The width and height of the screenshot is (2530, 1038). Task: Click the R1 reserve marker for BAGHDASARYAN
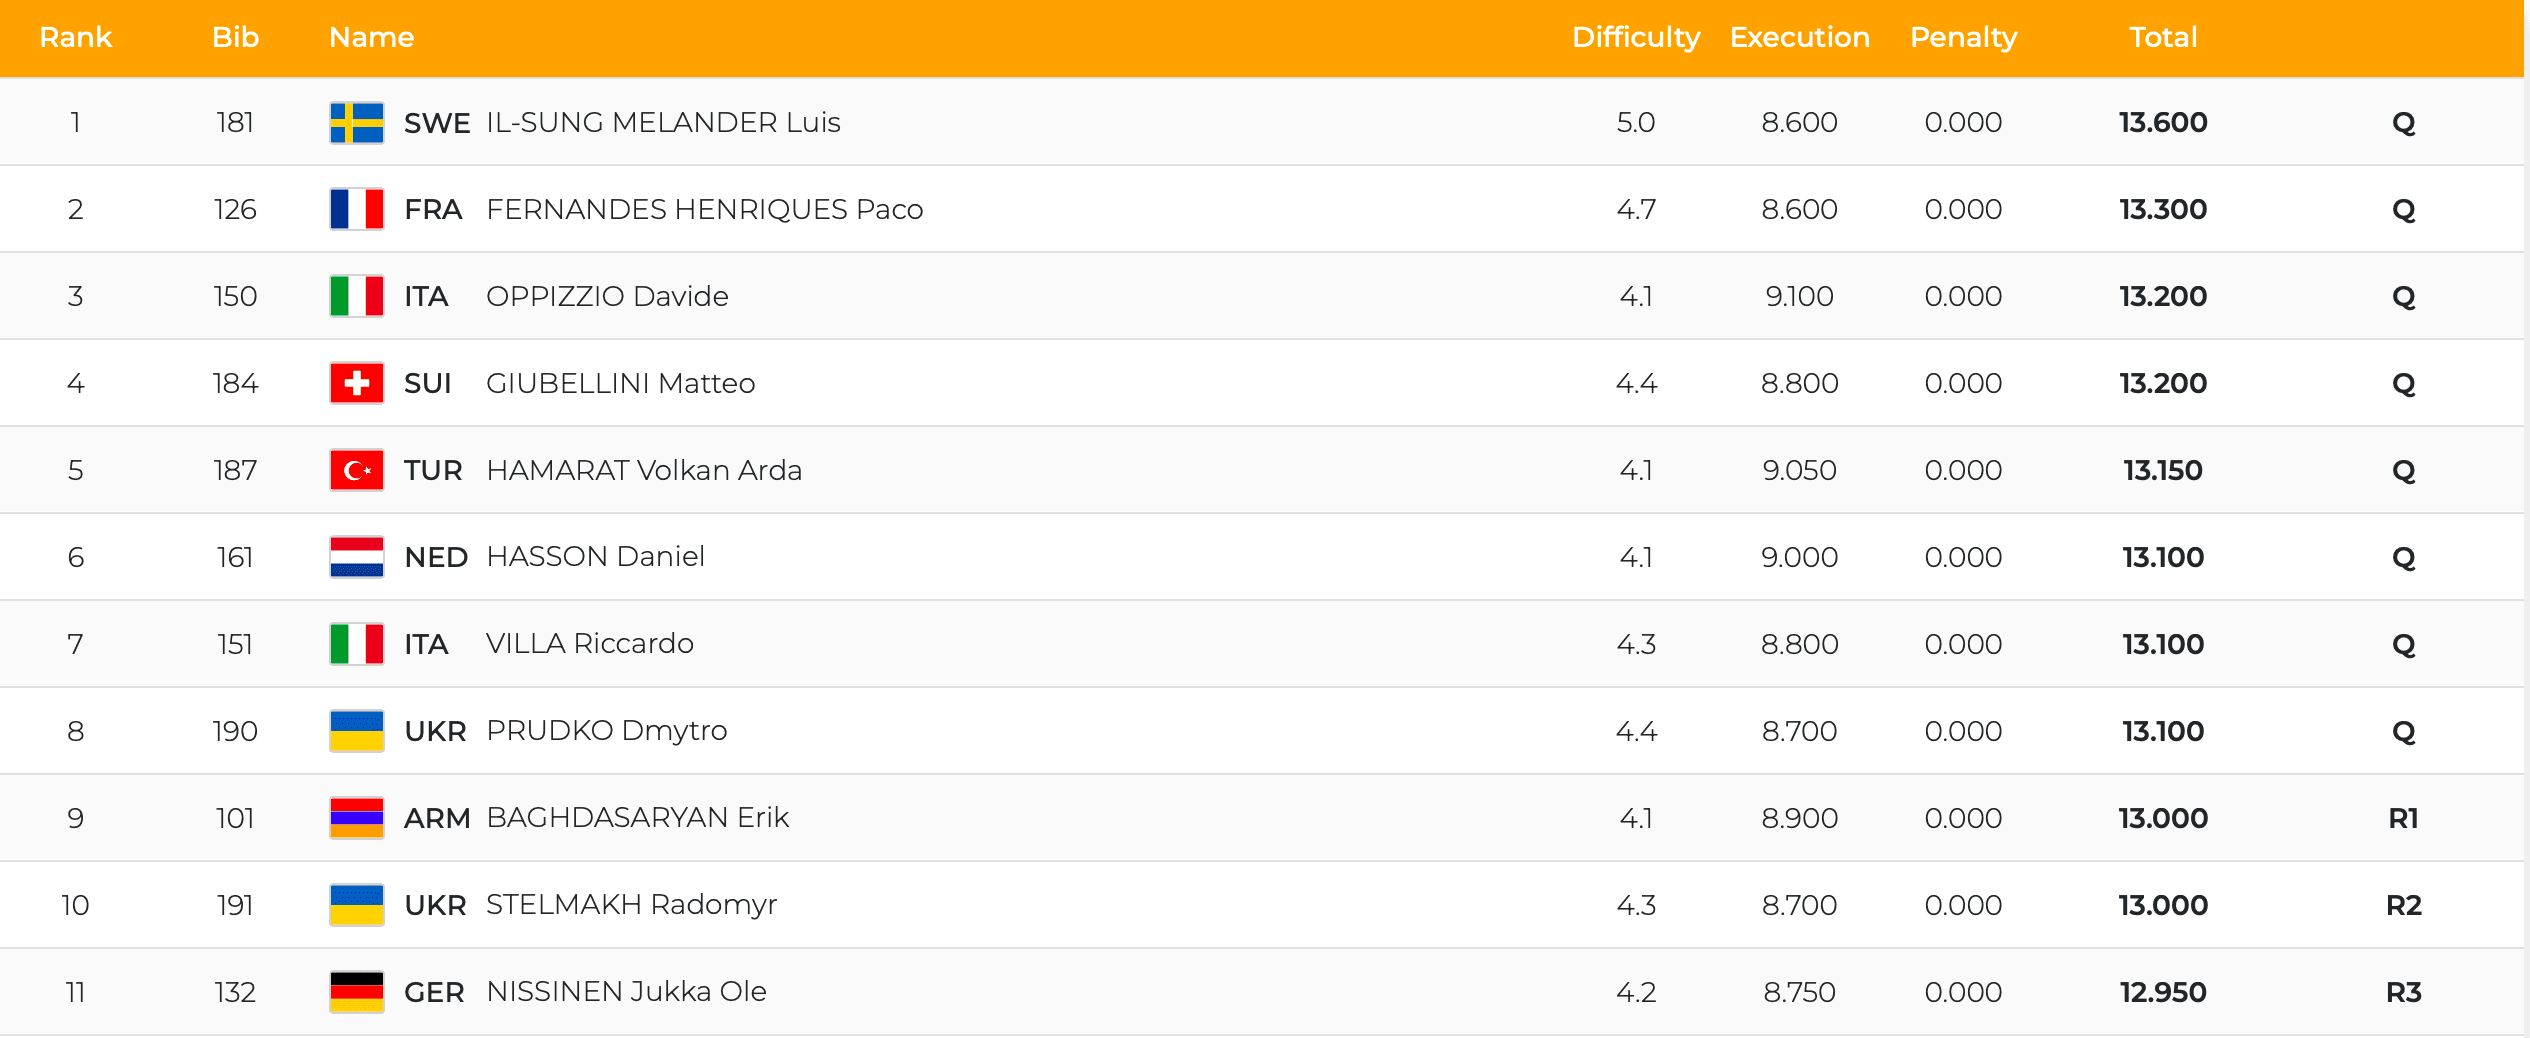pos(2403,819)
